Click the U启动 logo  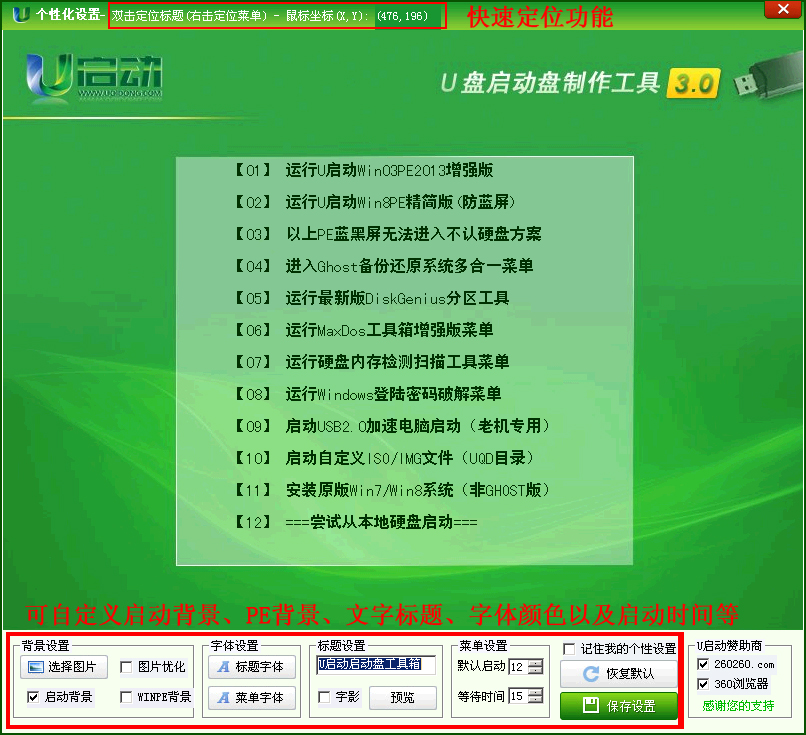pos(95,76)
